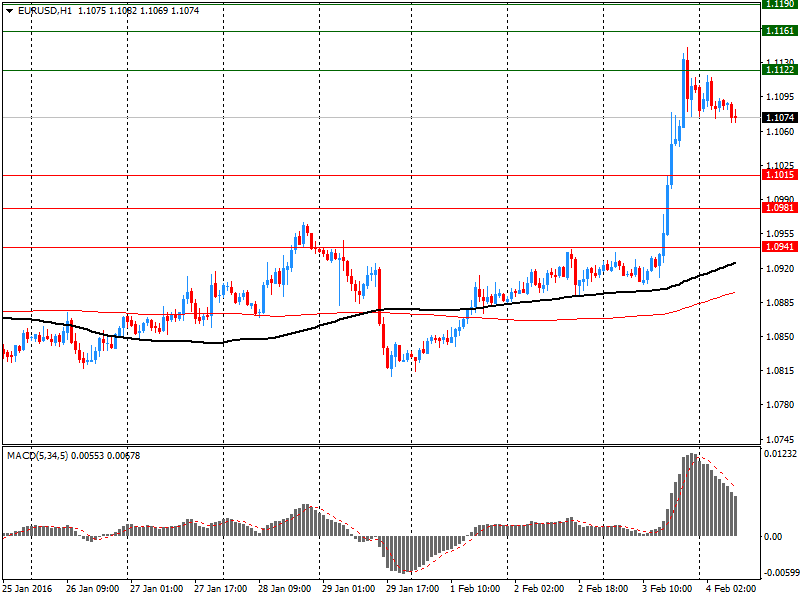Select the 1.1122 green level price label
This screenshot has width=800, height=600.
pyautogui.click(x=780, y=70)
